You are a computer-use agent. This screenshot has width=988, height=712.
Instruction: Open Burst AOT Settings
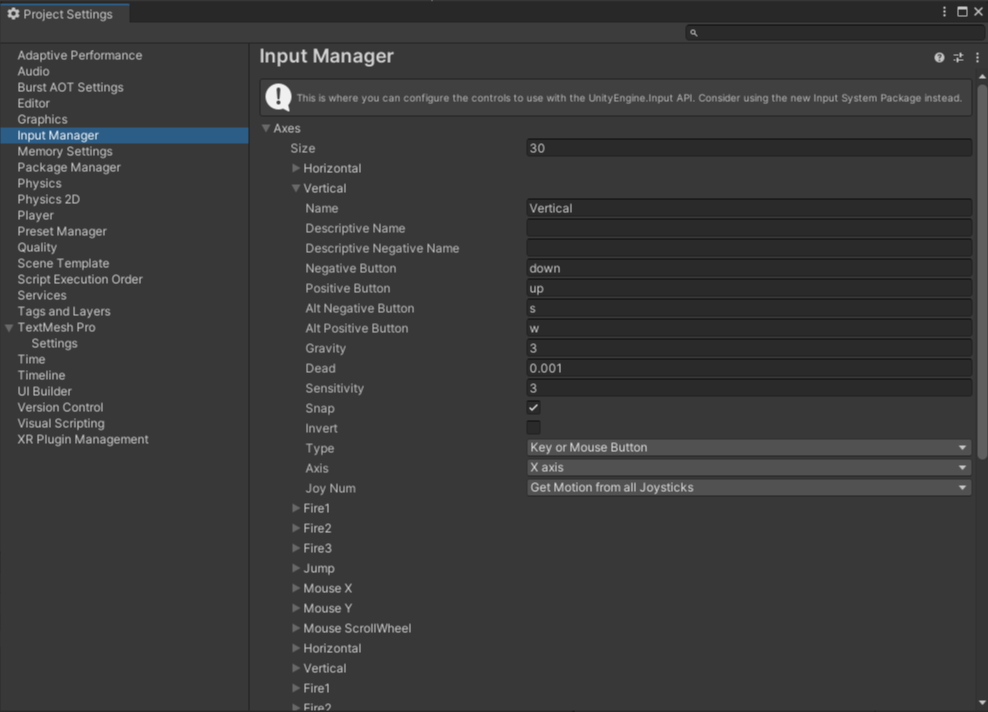click(70, 88)
